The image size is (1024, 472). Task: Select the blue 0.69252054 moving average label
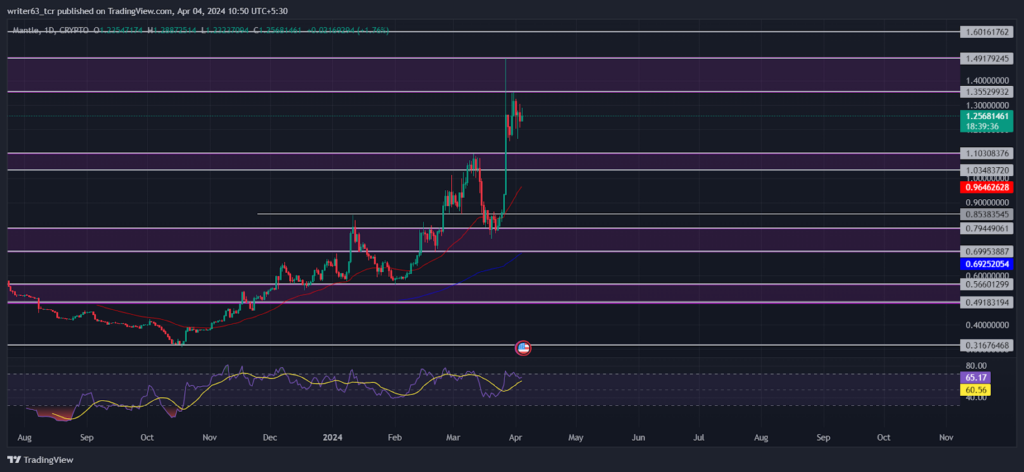click(985, 264)
